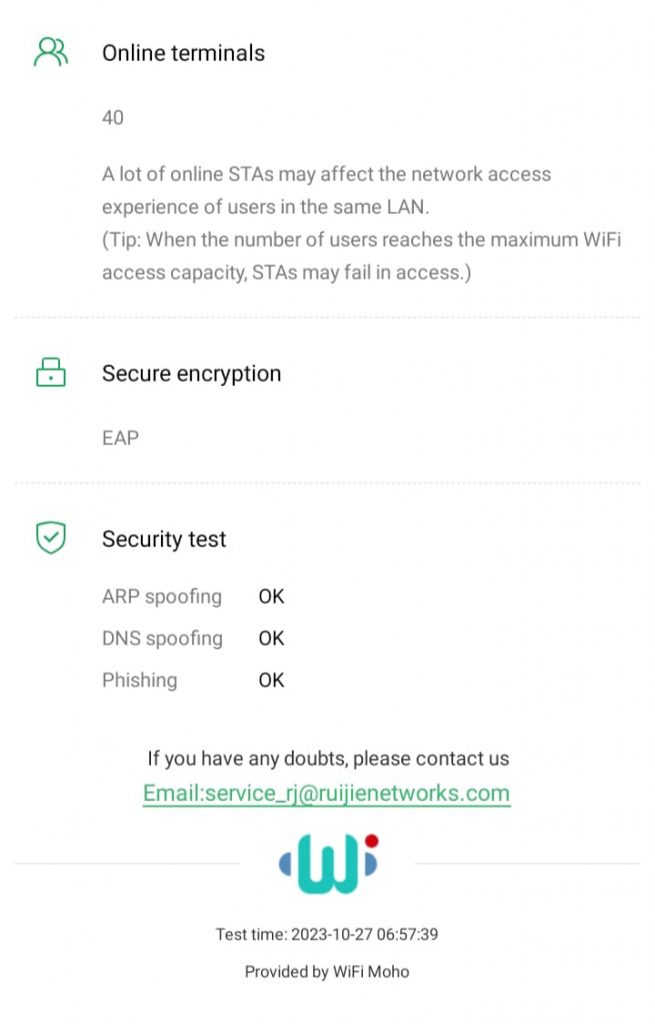Click the Test time timestamp text
The image size is (655, 1024).
click(x=327, y=935)
